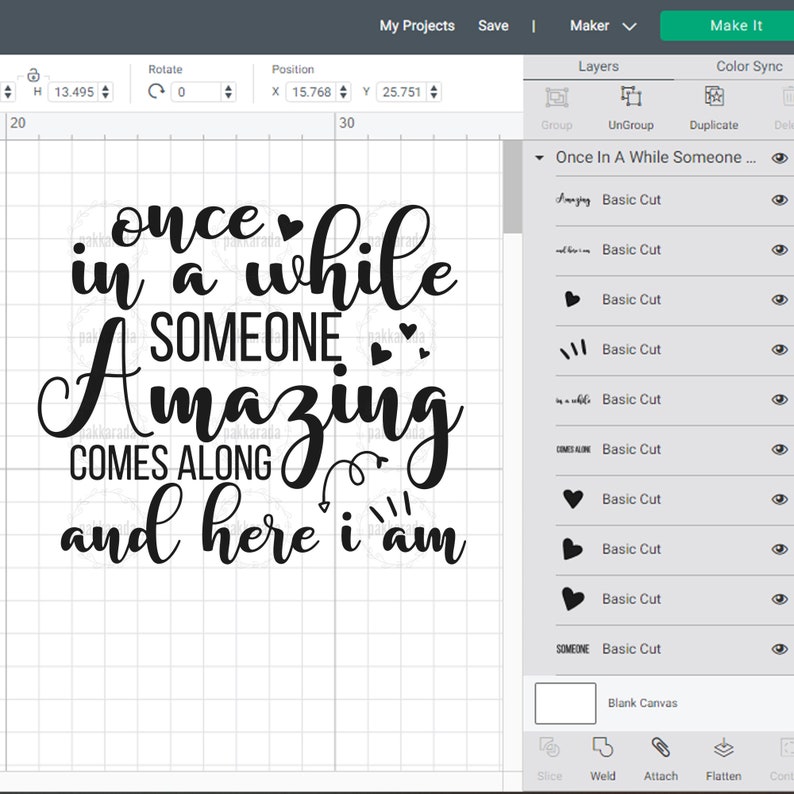Viewport: 794px width, 794px height.
Task: Click the curly arrow doodle on canvas
Action: (x=352, y=481)
